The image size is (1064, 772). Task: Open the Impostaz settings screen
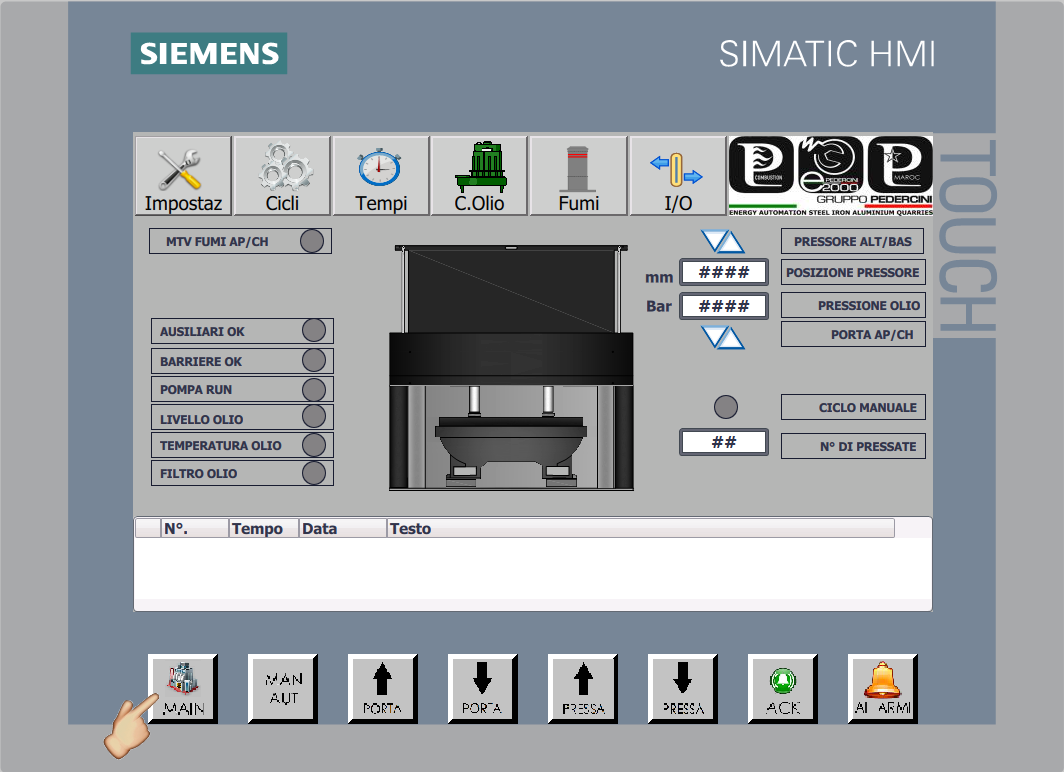point(183,176)
